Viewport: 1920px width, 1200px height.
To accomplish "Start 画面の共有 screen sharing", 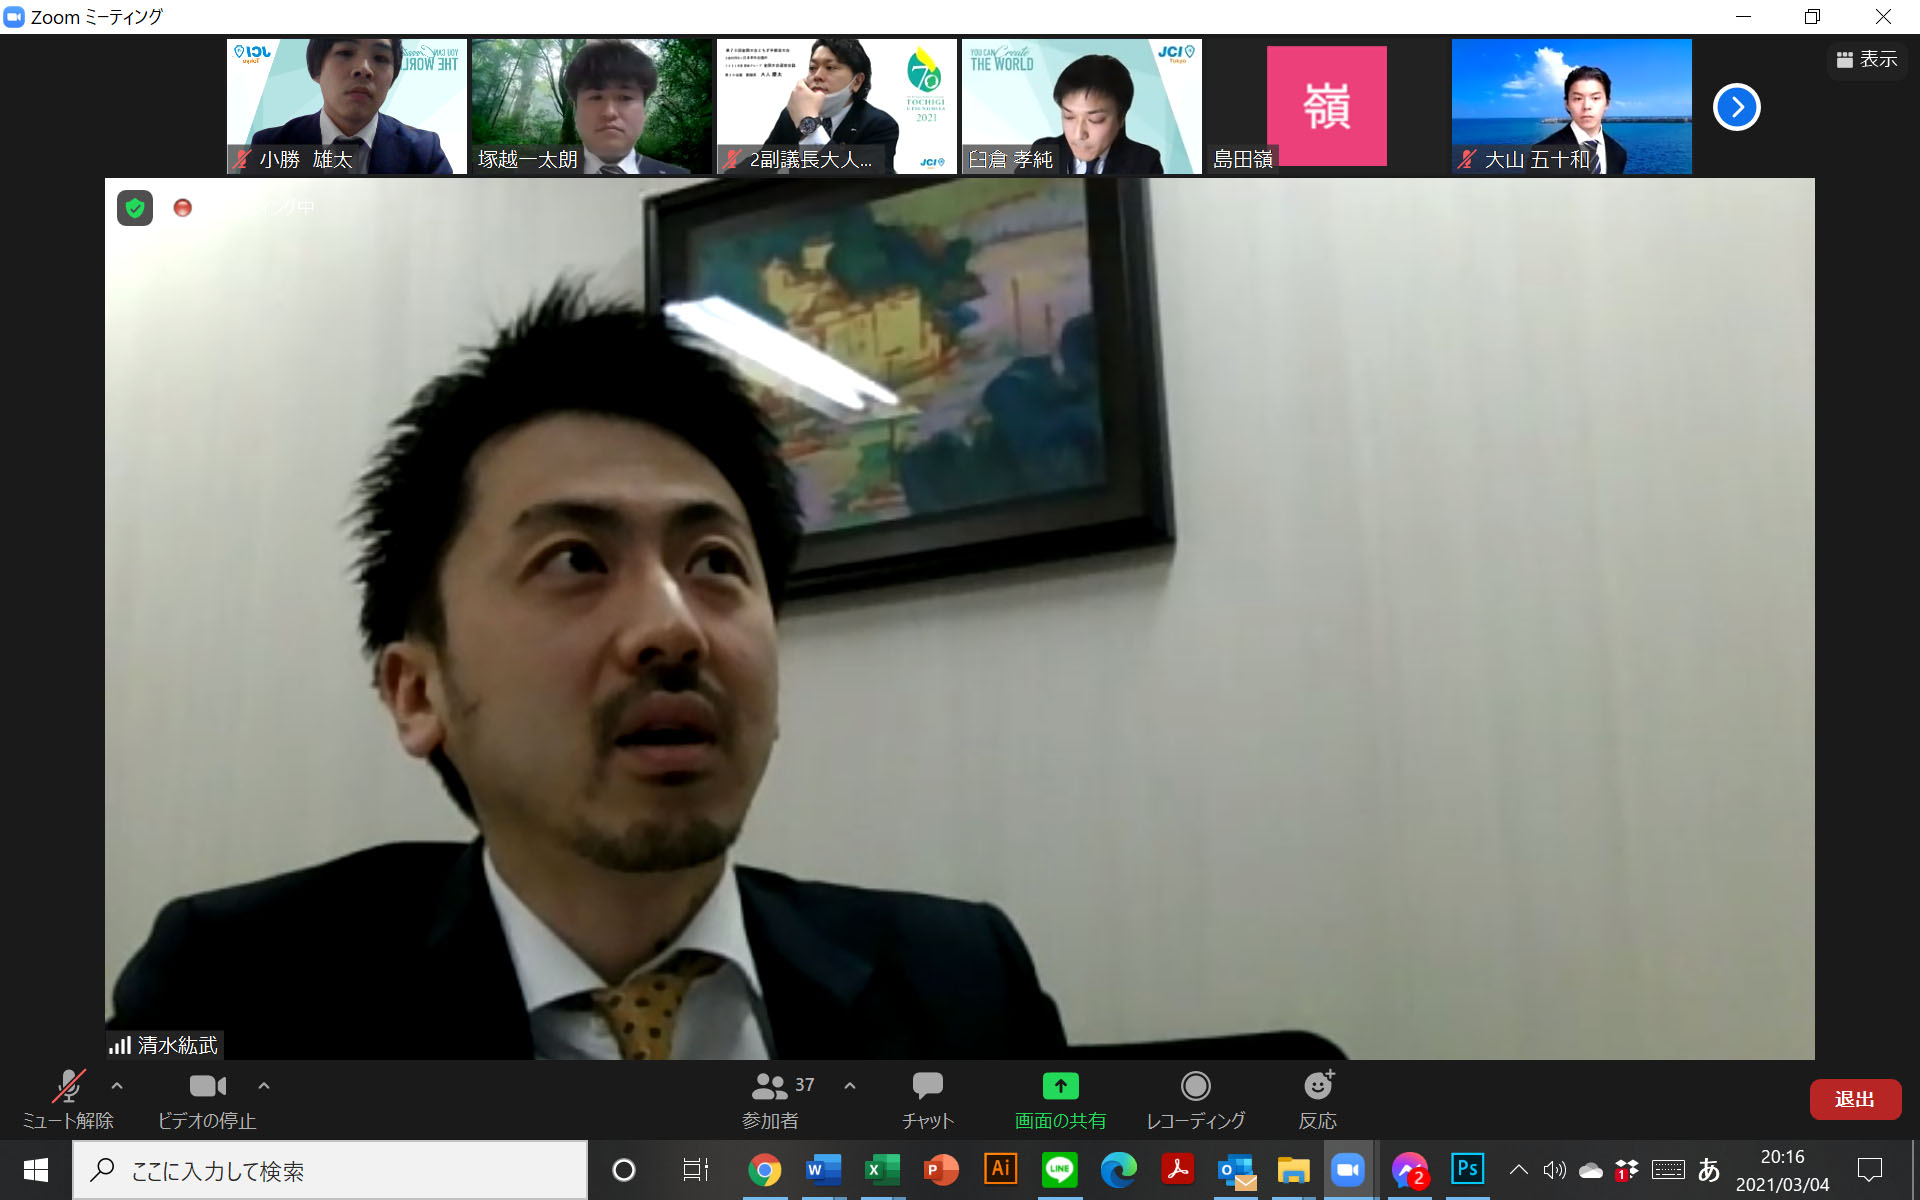I will (x=1060, y=1099).
